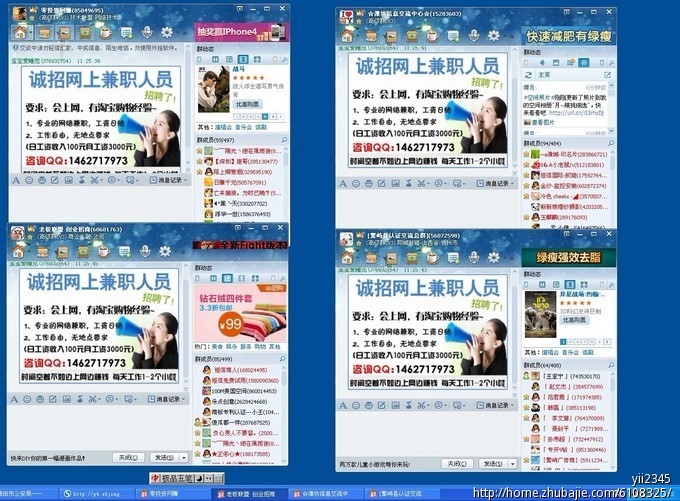Open screenshot options arrow in 老板联盟 window
The image size is (680, 501).
pyautogui.click(x=99, y=399)
